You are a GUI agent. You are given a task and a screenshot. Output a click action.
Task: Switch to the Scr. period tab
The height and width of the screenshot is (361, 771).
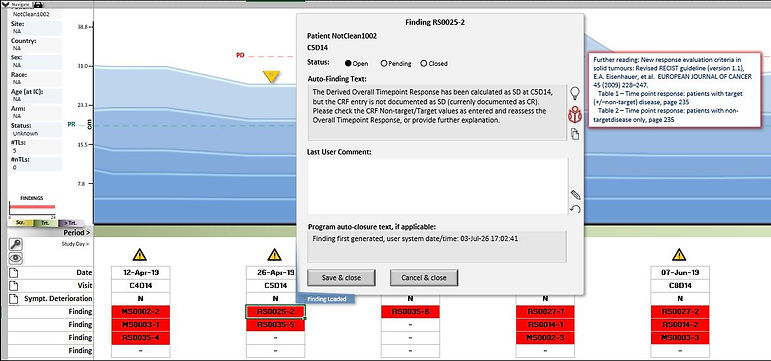(21, 223)
